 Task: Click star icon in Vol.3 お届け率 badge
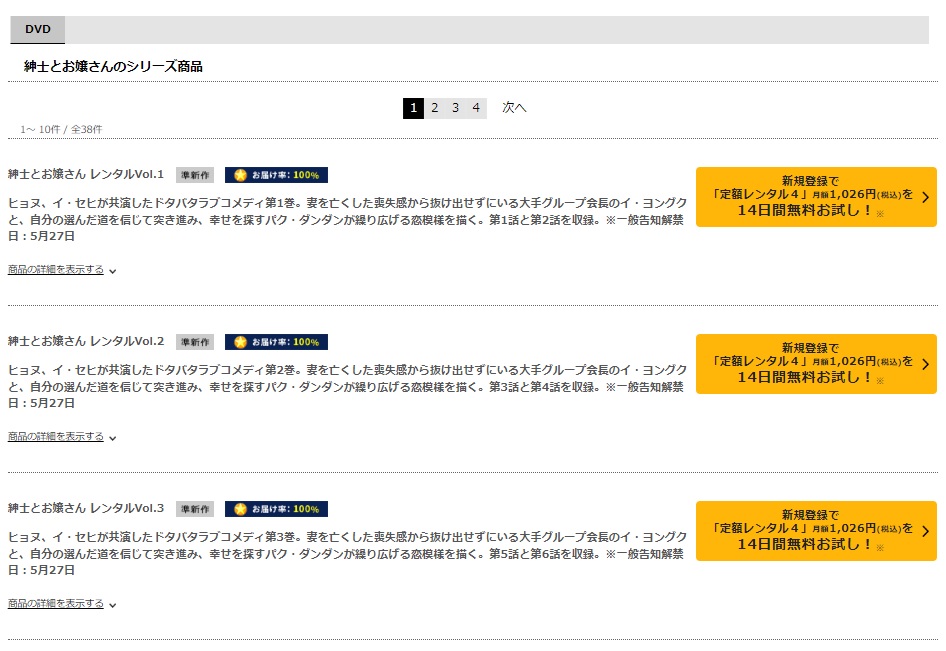(240, 509)
